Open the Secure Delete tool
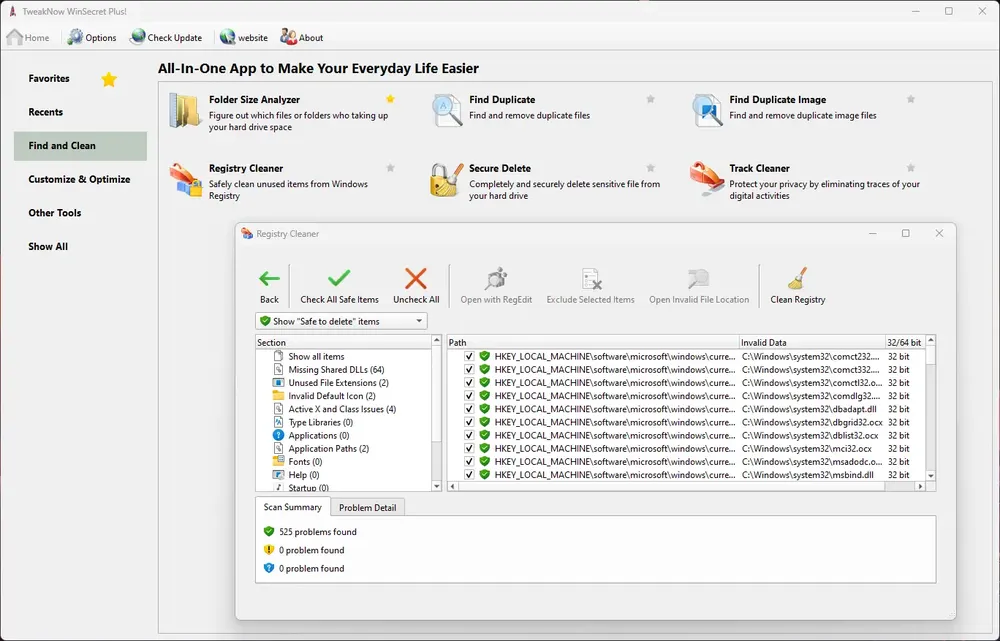The width and height of the screenshot is (1000, 641). pyautogui.click(x=543, y=181)
